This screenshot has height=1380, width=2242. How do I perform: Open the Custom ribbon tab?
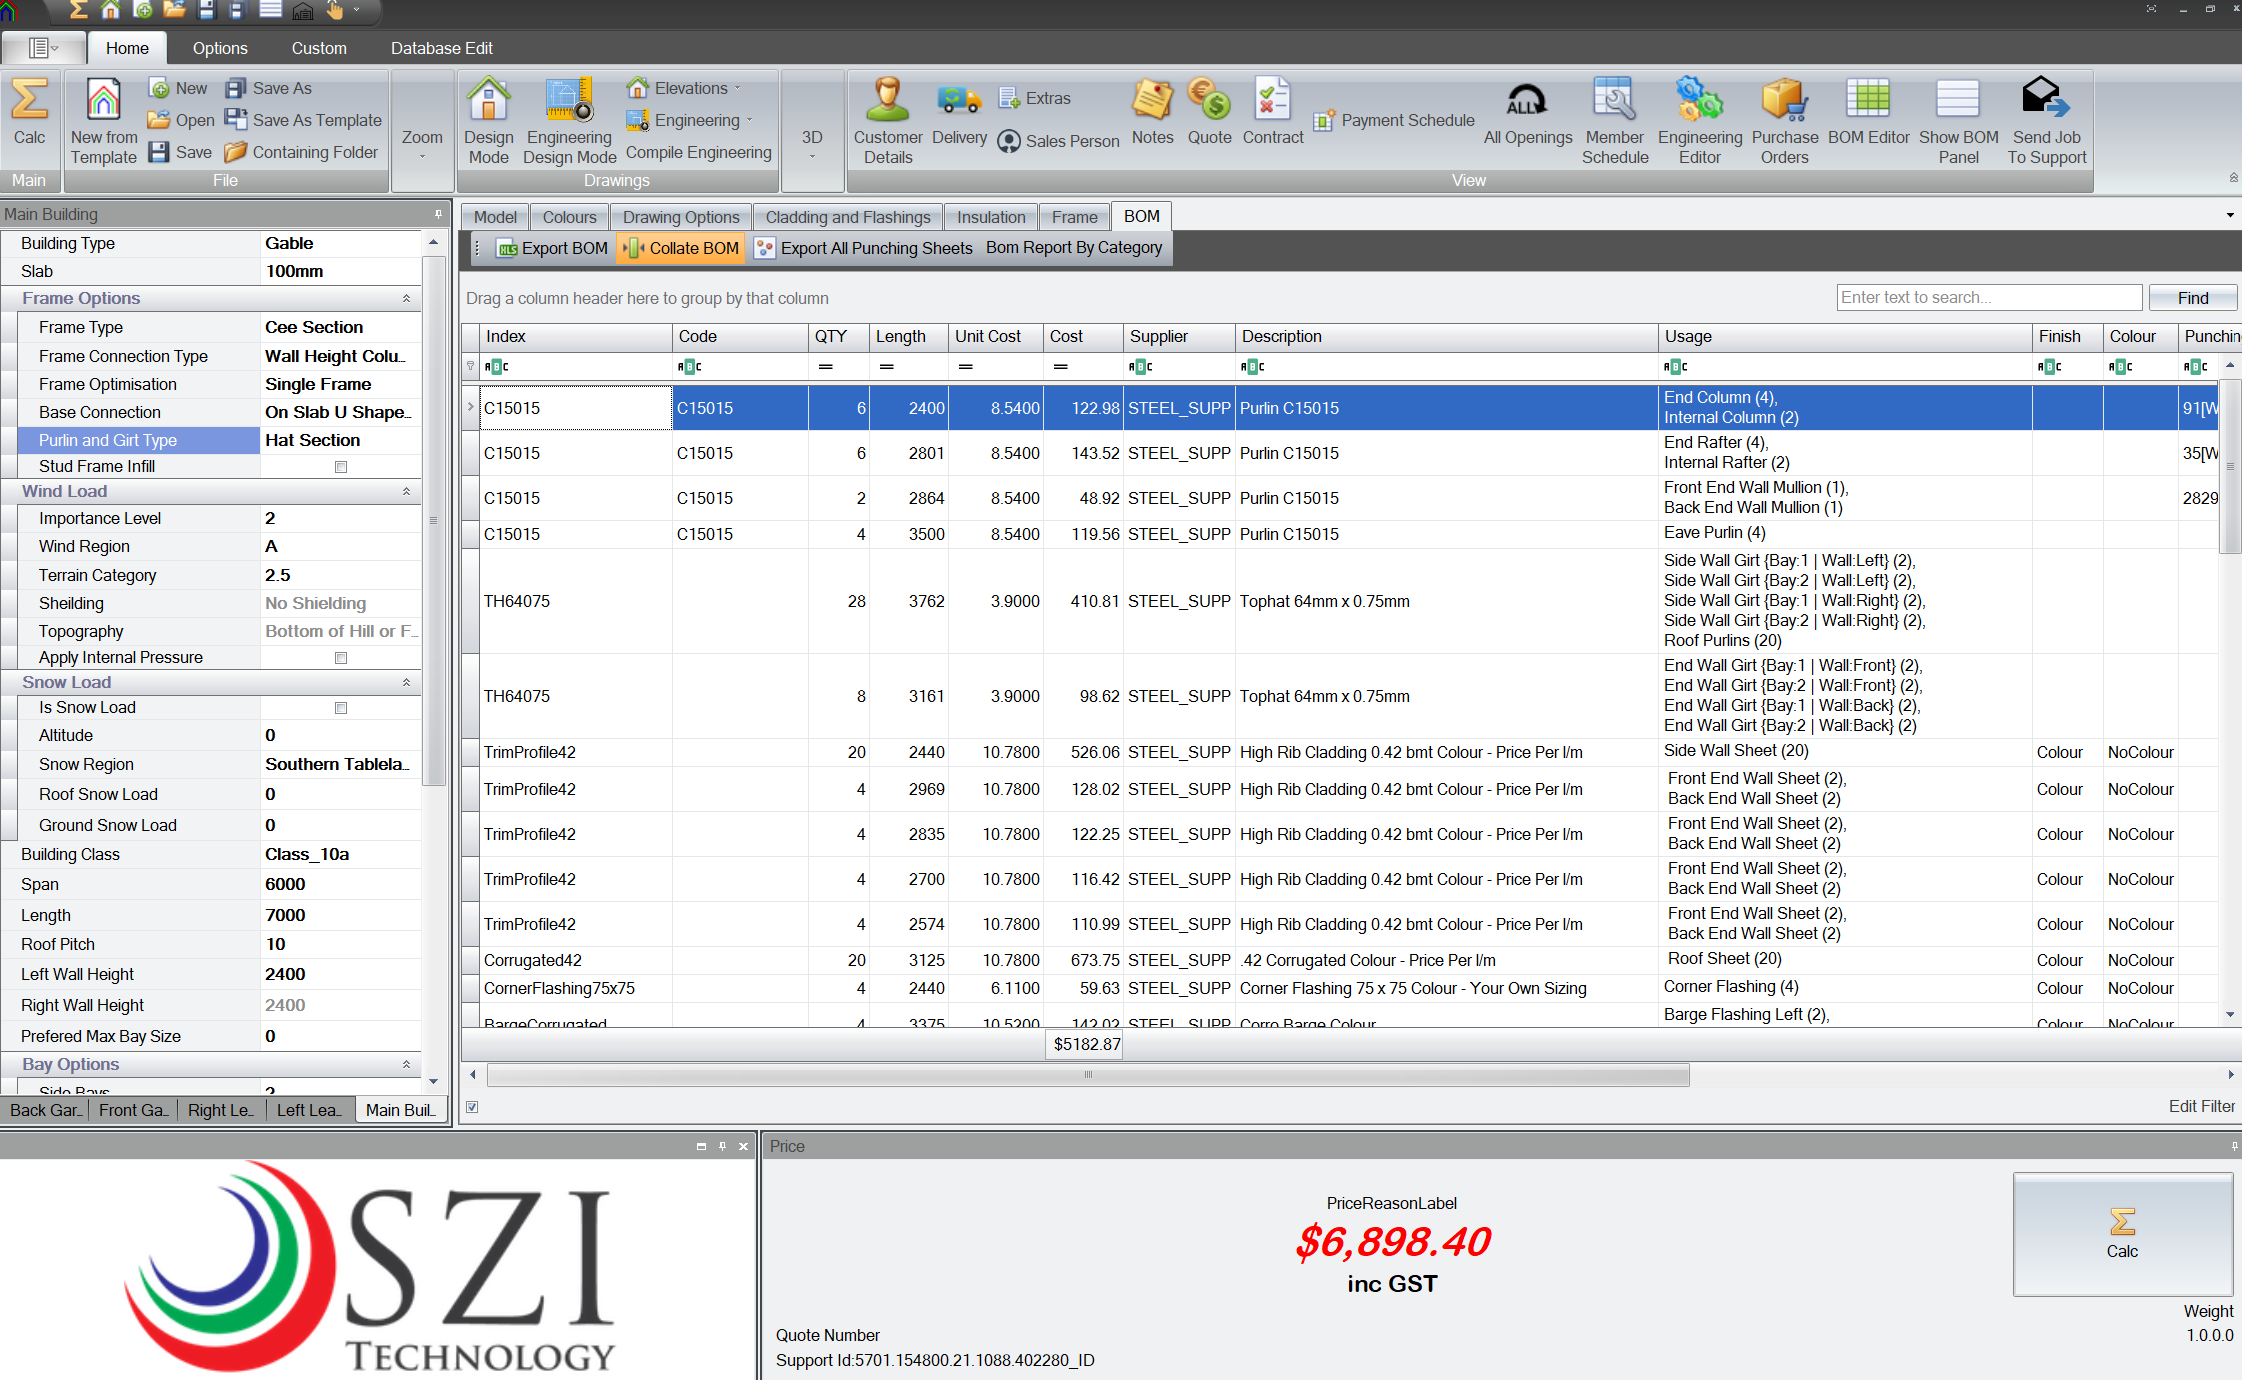tap(319, 48)
